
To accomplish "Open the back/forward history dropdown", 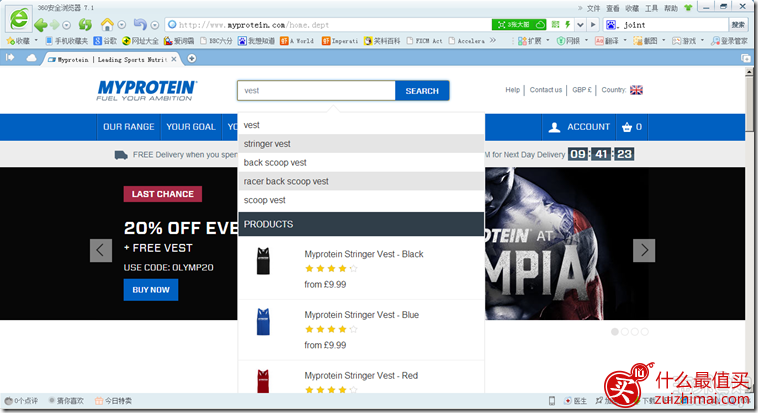I will pyautogui.click(x=67, y=25).
